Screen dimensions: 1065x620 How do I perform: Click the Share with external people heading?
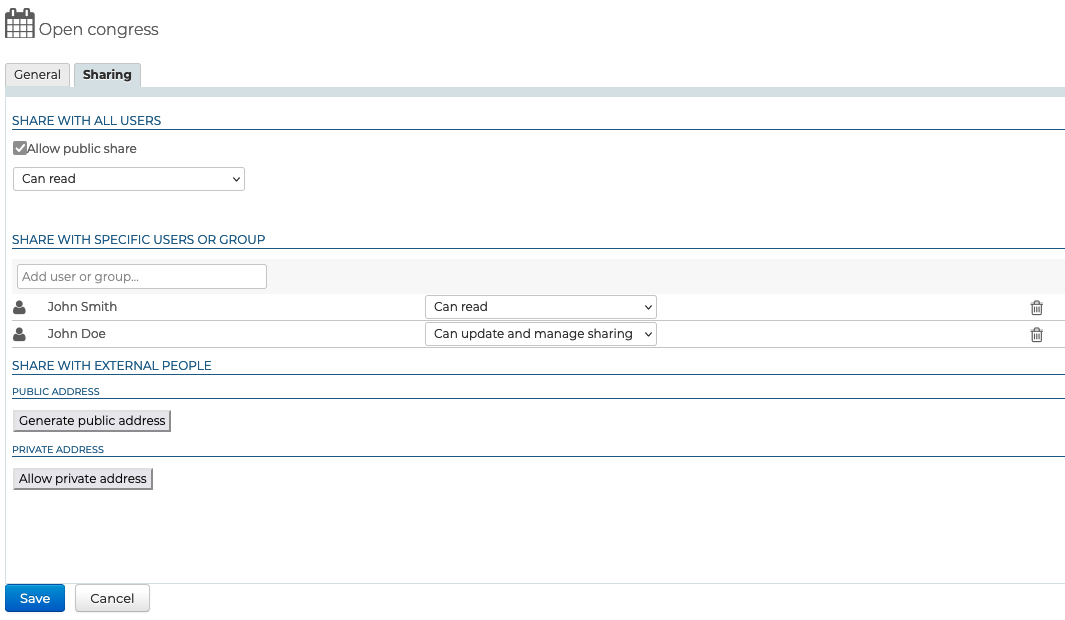point(112,366)
